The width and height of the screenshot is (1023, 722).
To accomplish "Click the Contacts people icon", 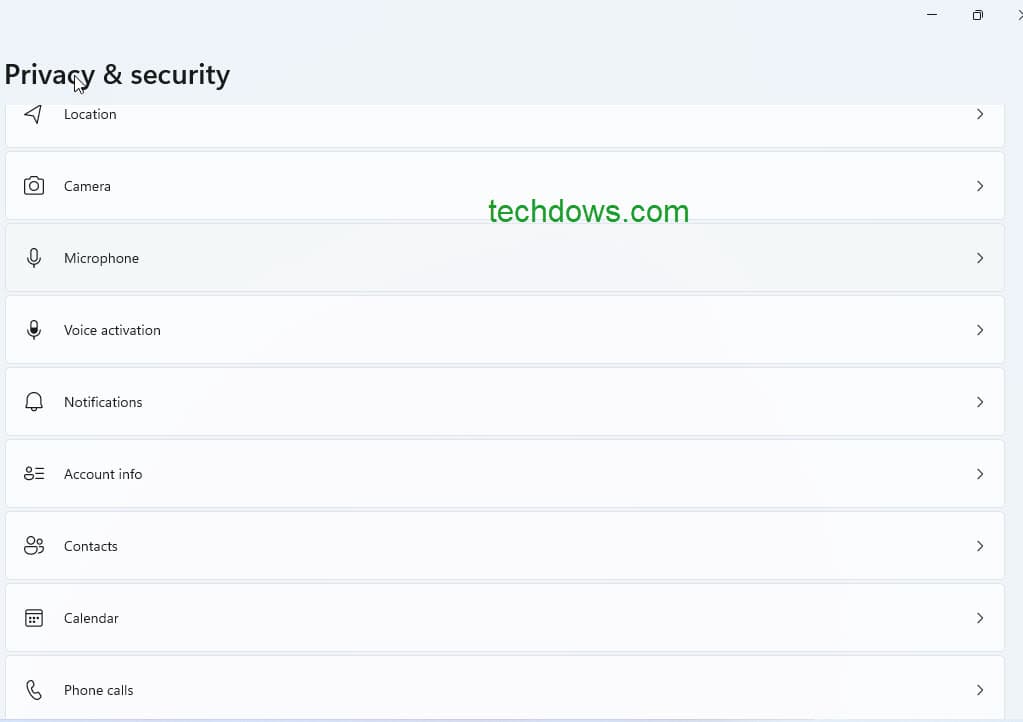I will 34,546.
